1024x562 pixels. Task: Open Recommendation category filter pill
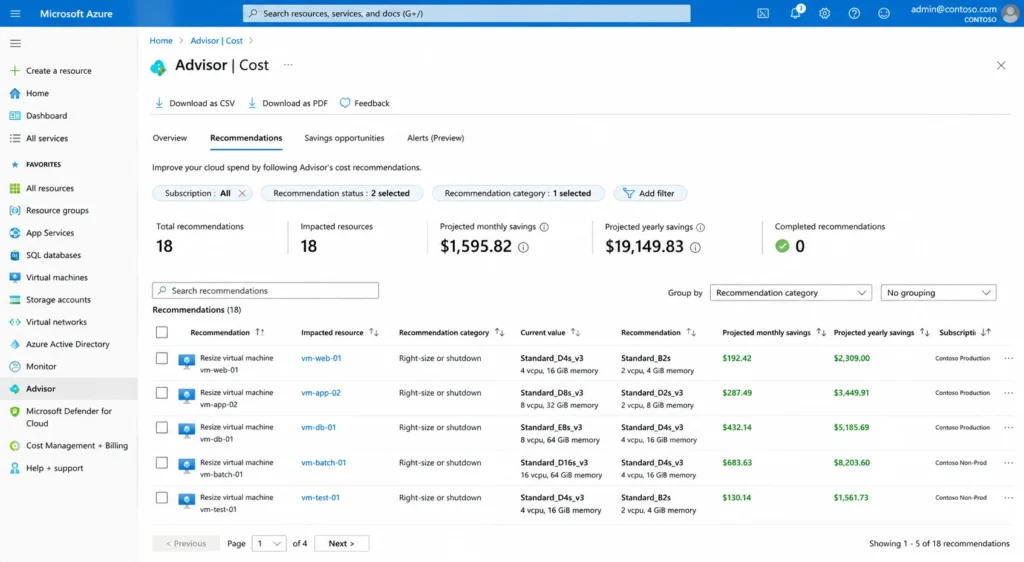click(x=518, y=193)
